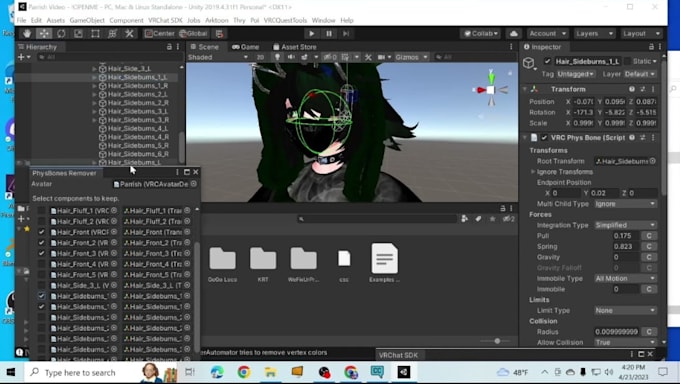Open the Shaded draw mode dropdown
Image resolution: width=680 pixels, height=384 pixels.
point(218,57)
